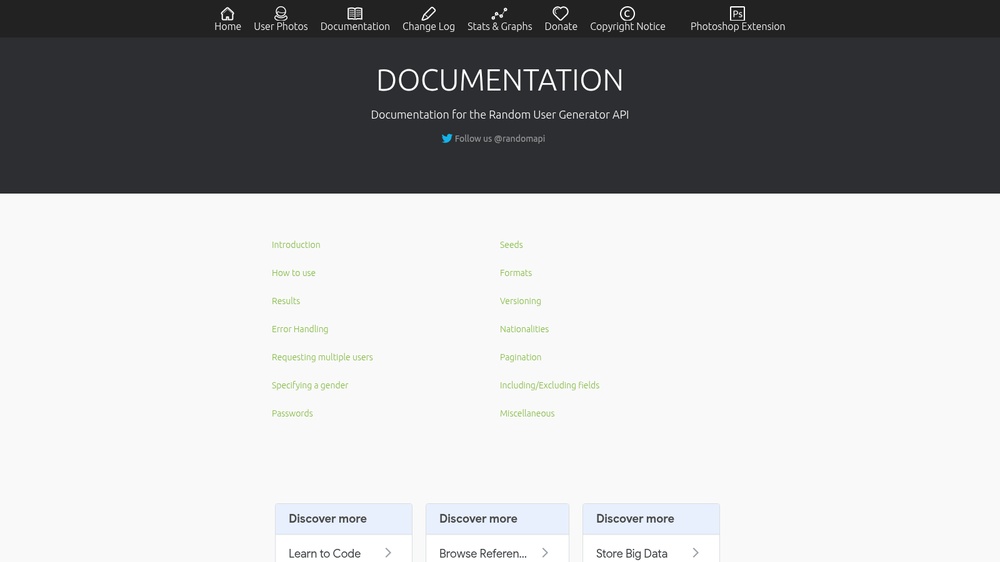Go to the Miscellaneous section
The image size is (1000, 562).
527,413
